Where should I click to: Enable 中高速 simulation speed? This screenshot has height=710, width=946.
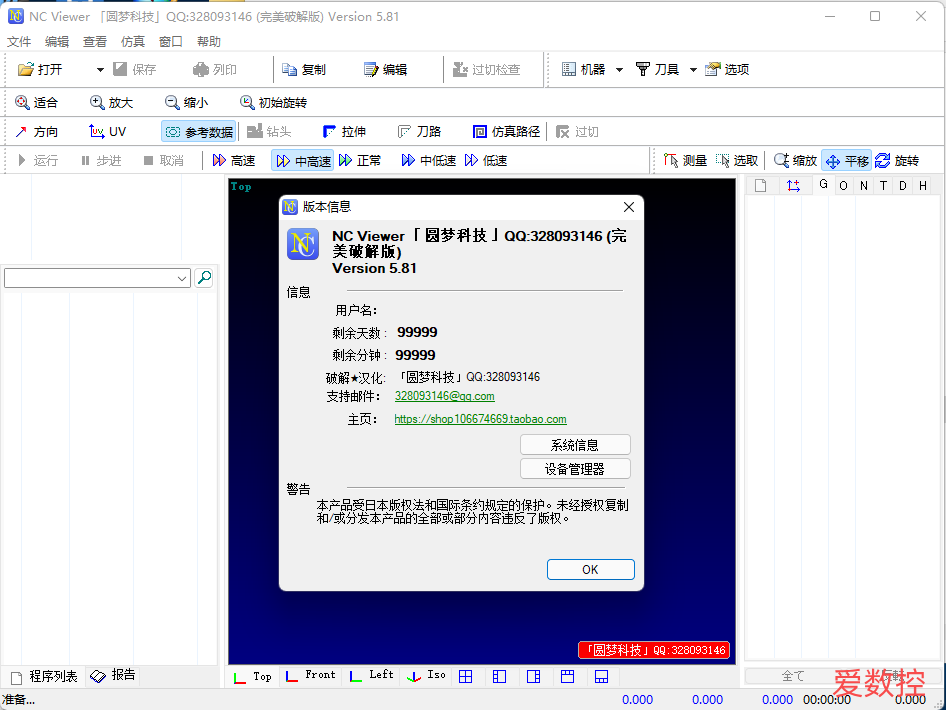(302, 159)
